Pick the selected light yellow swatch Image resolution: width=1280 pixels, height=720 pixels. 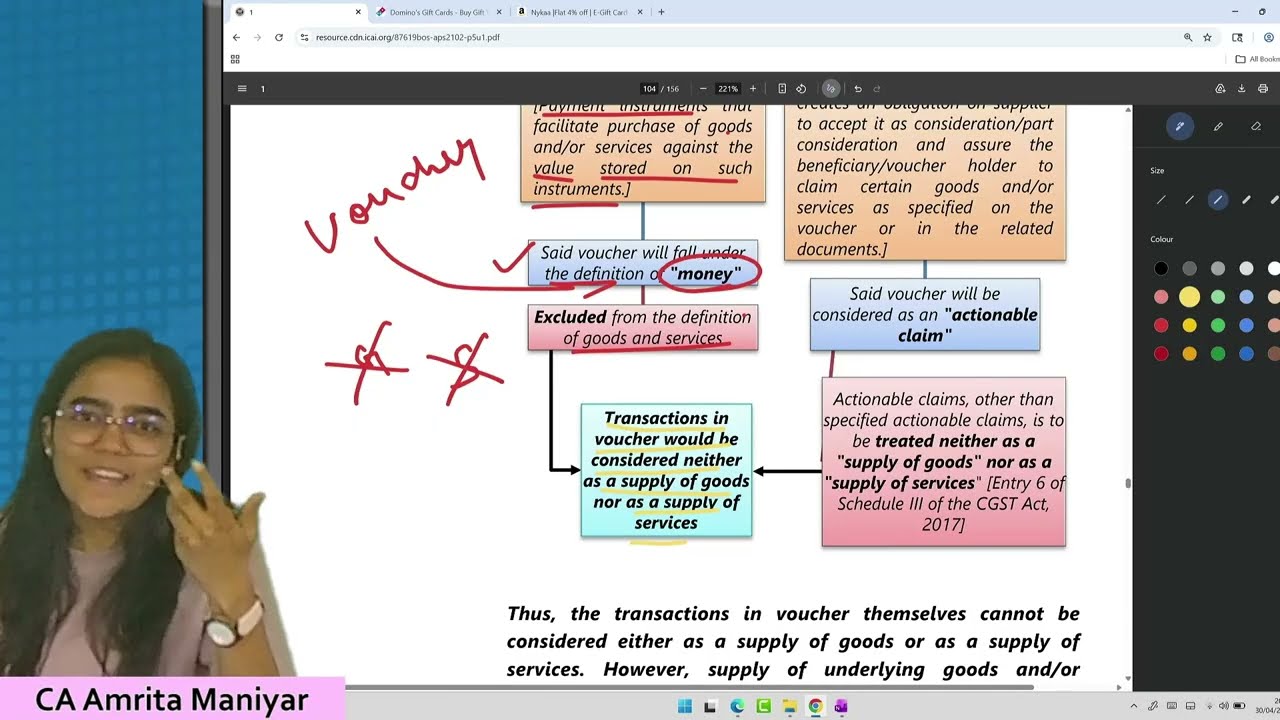point(1189,297)
